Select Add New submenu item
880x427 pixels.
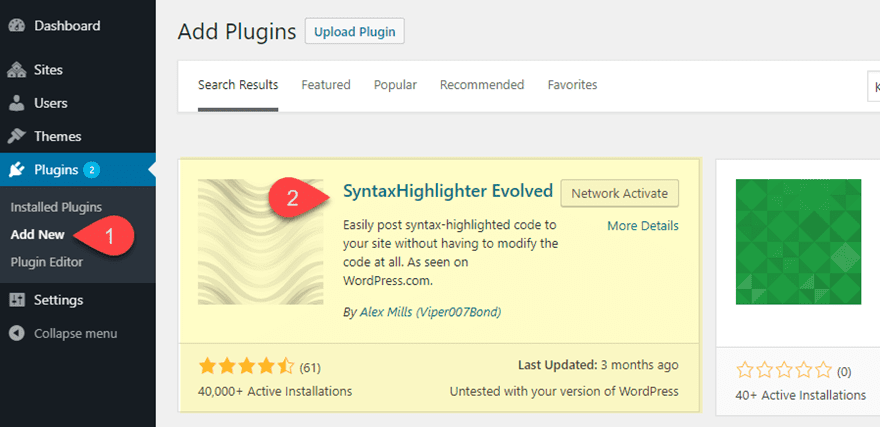click(38, 235)
